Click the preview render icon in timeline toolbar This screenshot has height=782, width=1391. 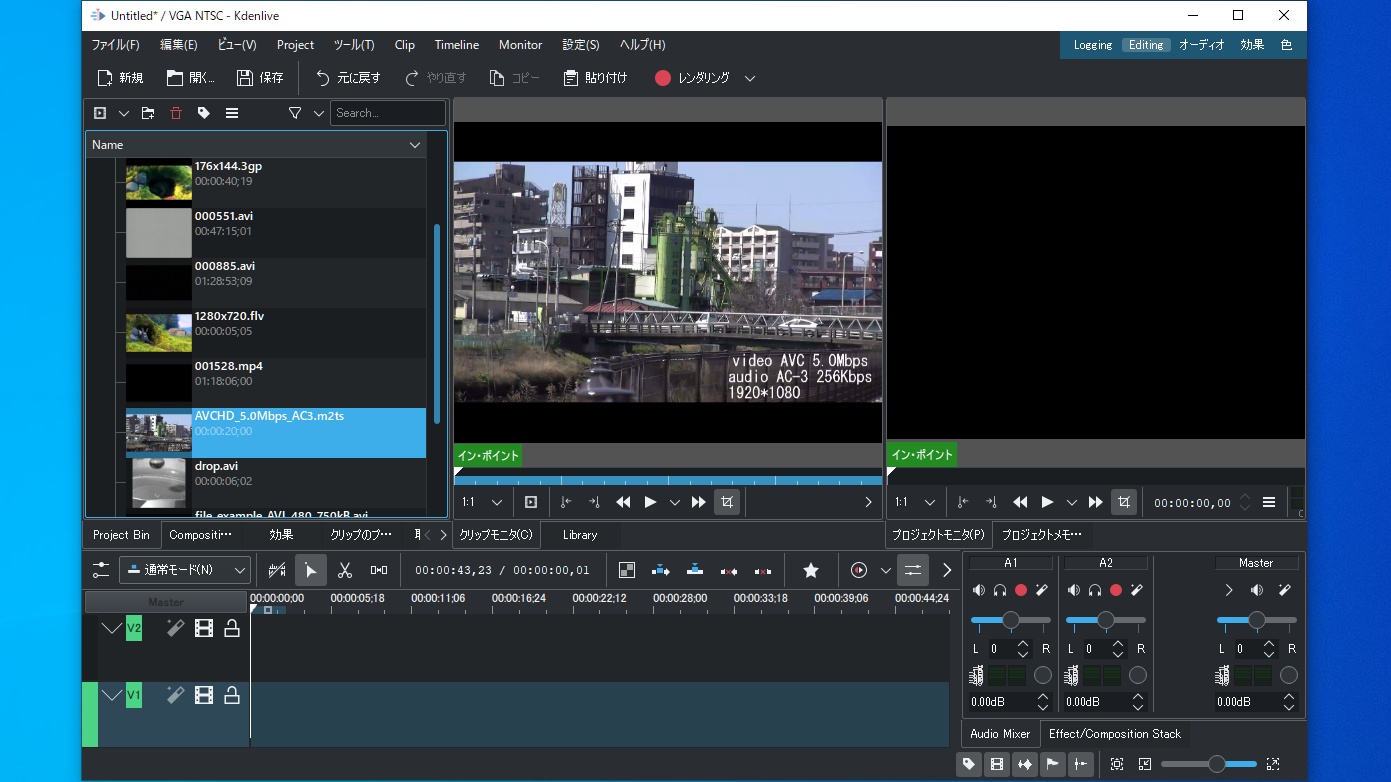coord(859,570)
